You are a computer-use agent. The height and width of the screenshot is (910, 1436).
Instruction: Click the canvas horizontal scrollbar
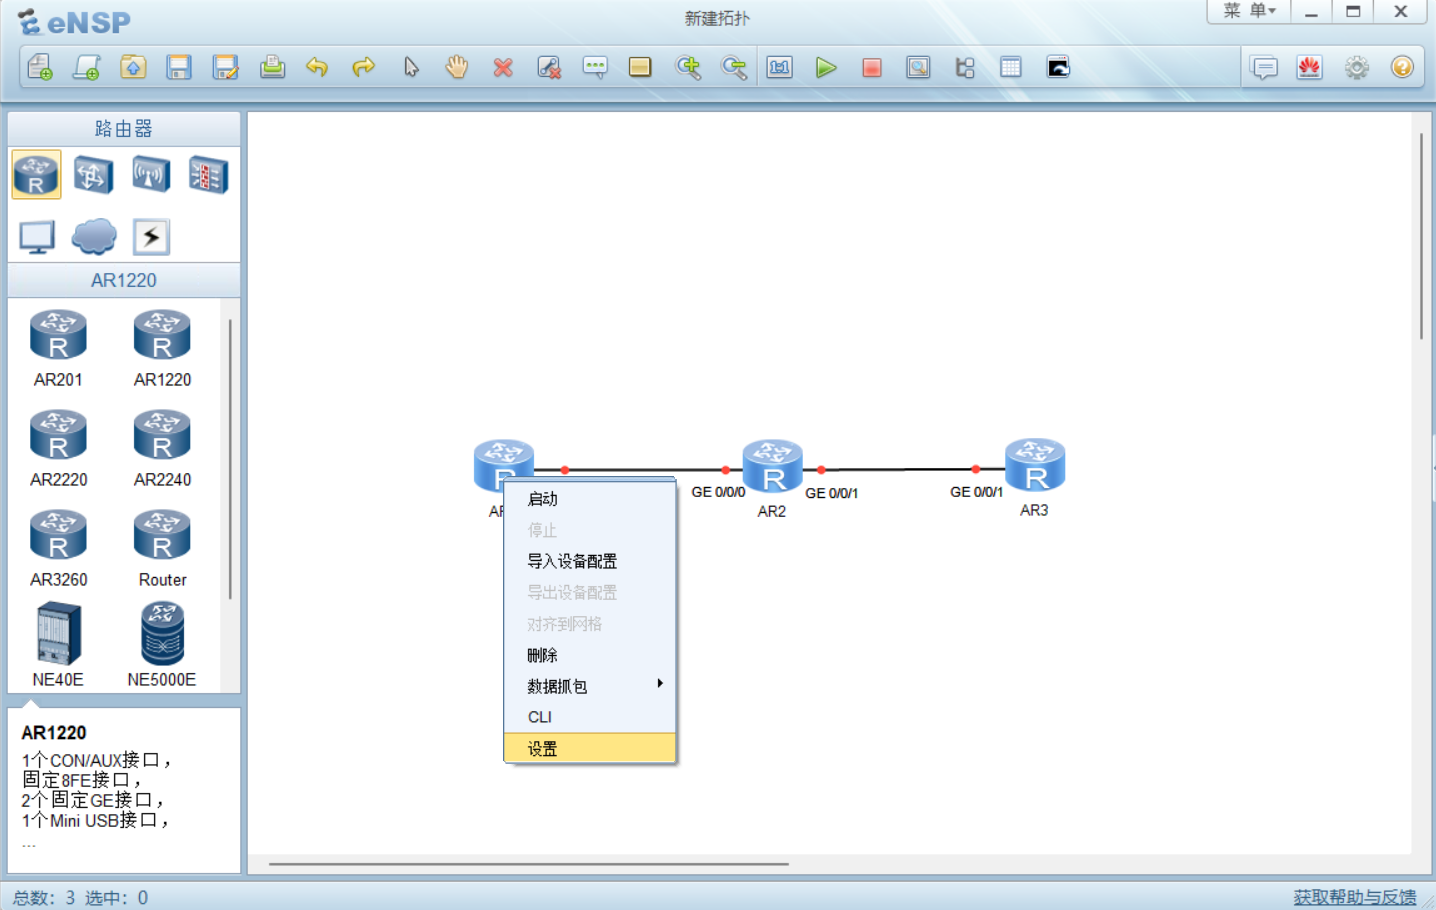528,864
